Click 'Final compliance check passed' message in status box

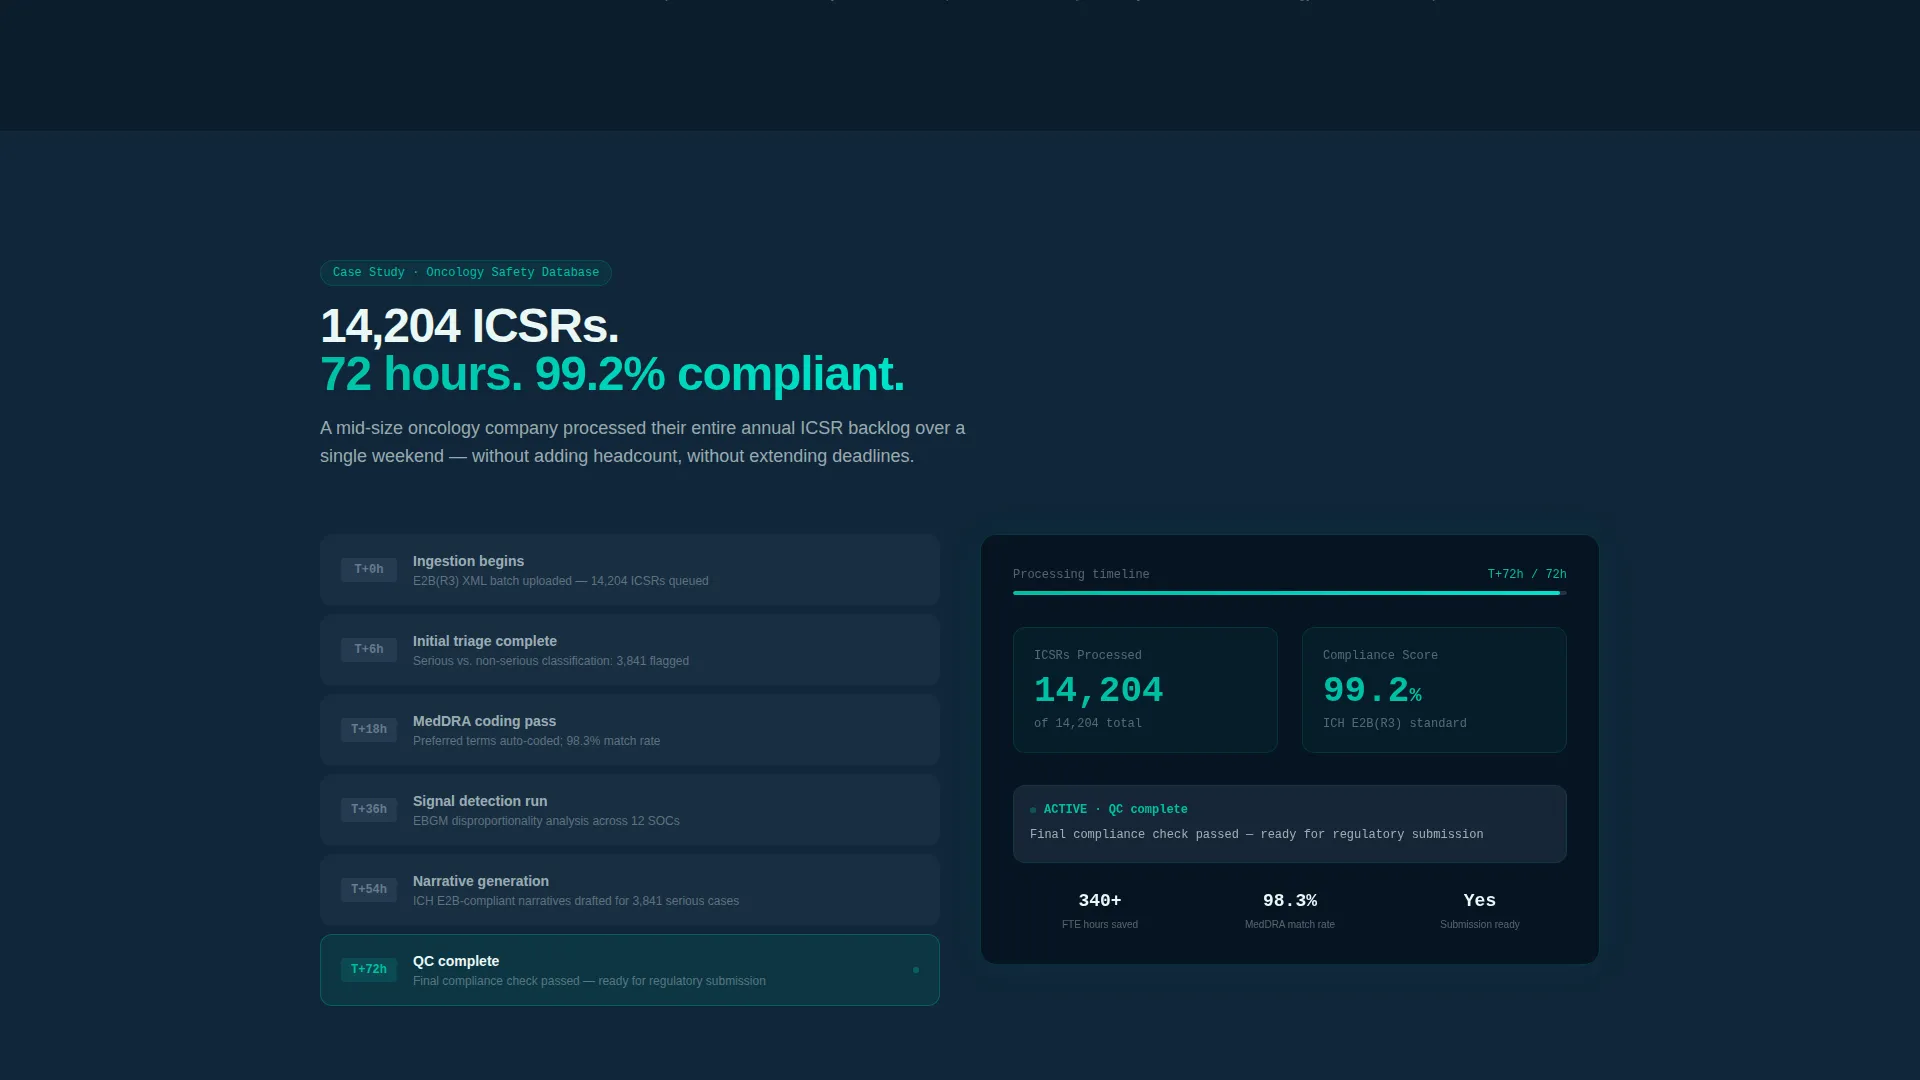click(x=1257, y=834)
